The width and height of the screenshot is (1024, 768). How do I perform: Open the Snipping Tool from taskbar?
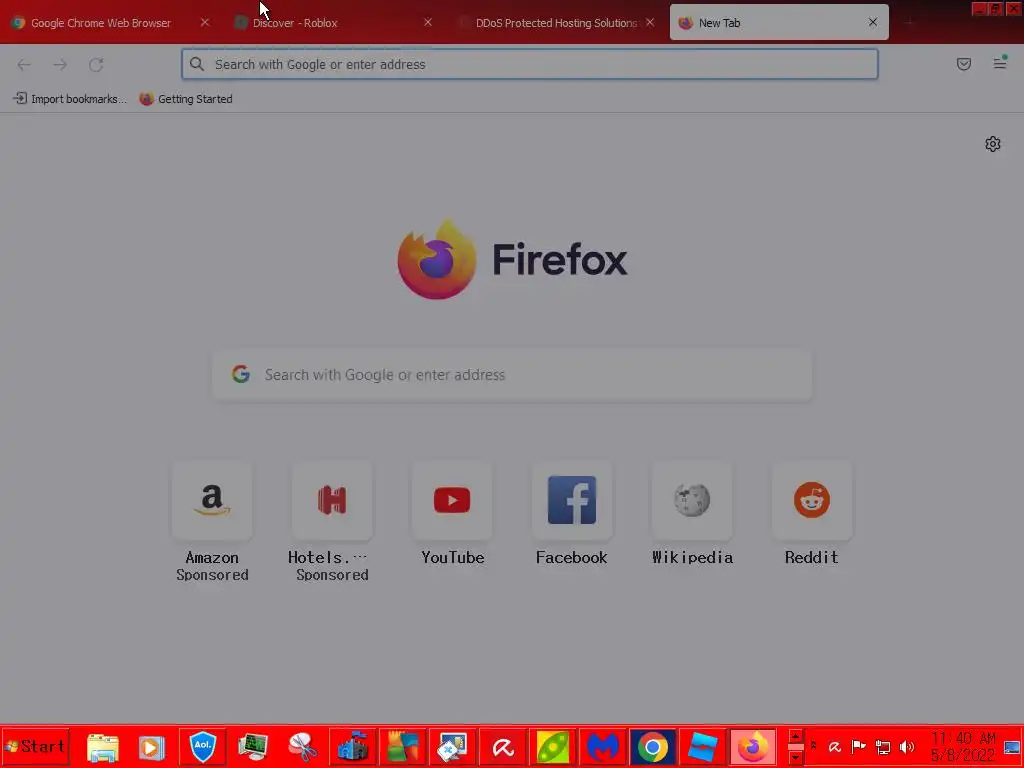(302, 747)
